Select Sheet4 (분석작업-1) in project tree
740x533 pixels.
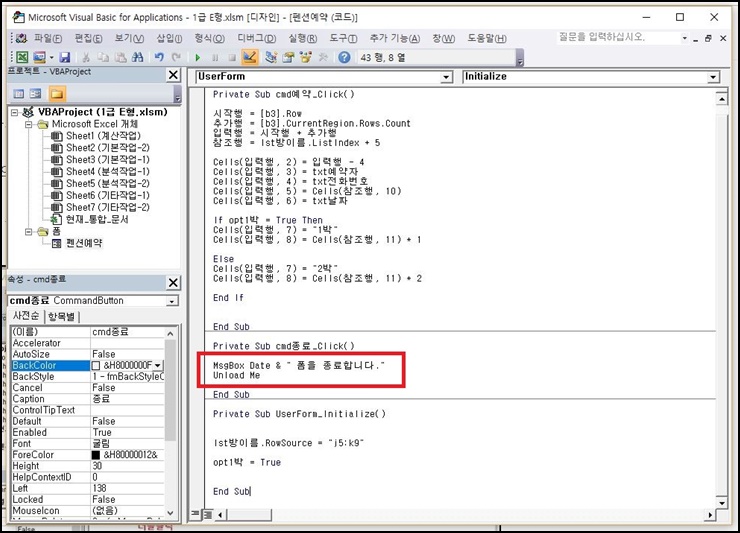108,171
